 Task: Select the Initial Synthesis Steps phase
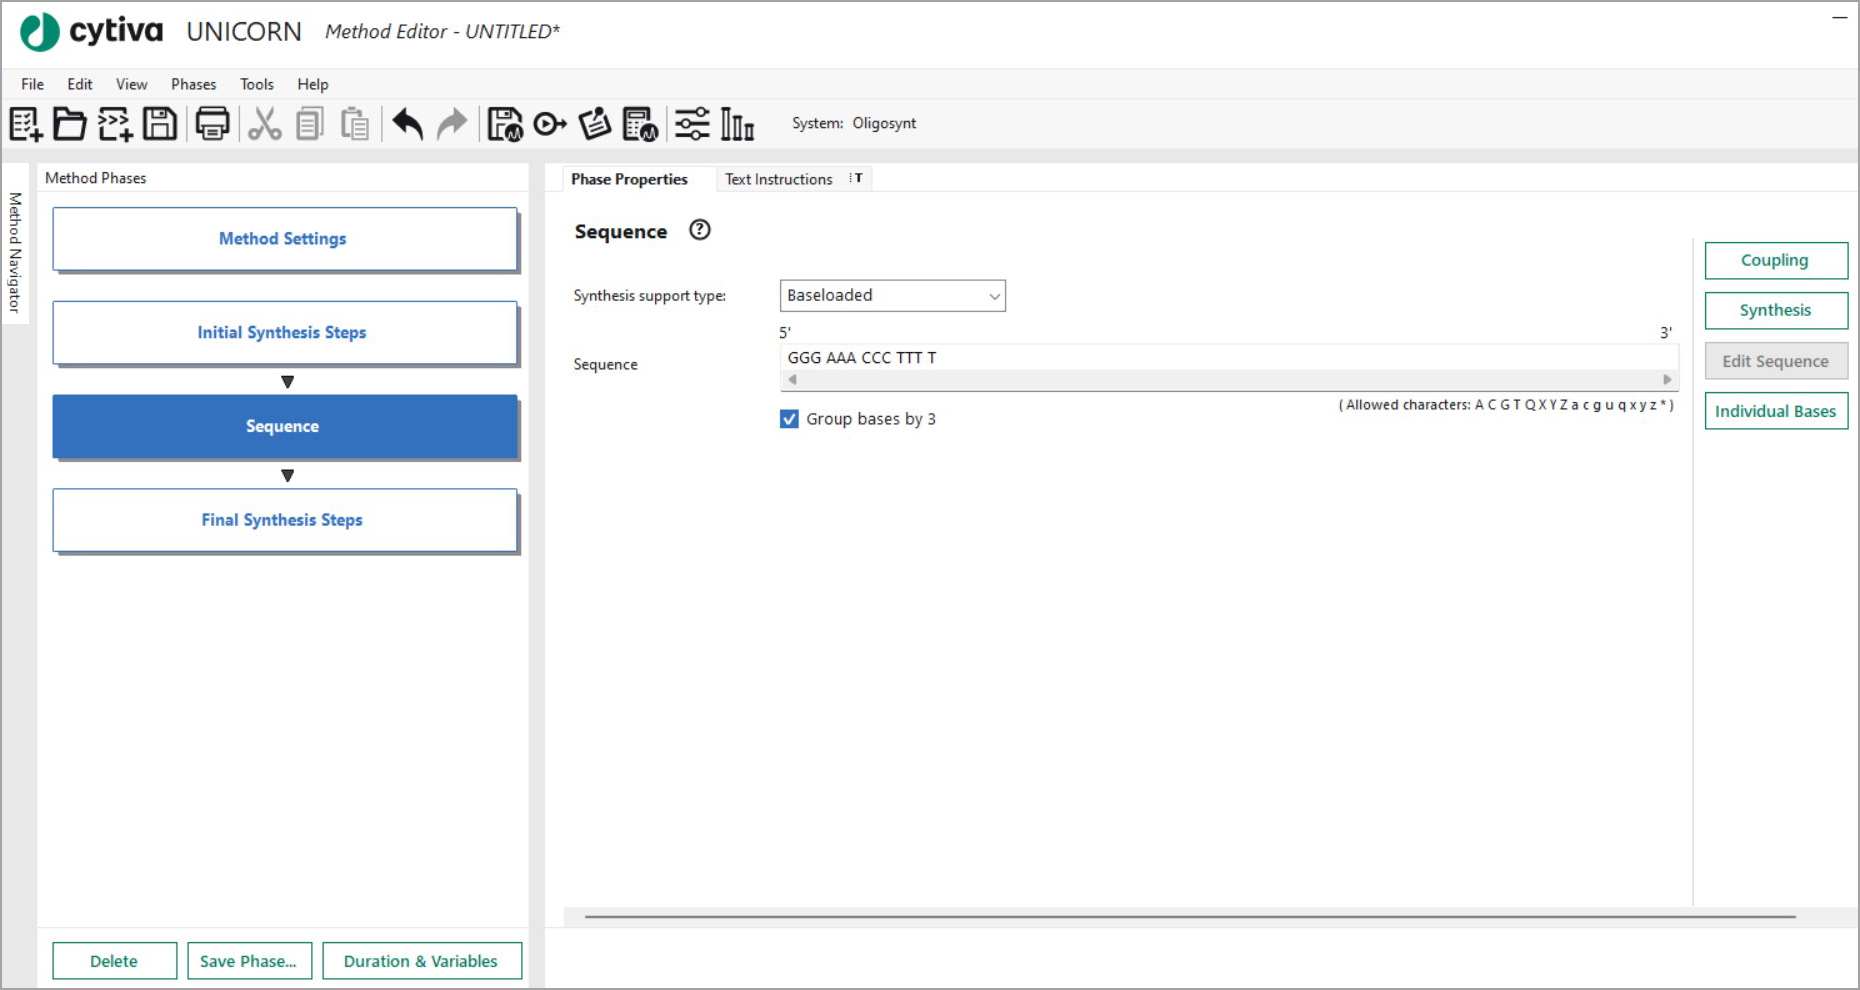click(284, 332)
